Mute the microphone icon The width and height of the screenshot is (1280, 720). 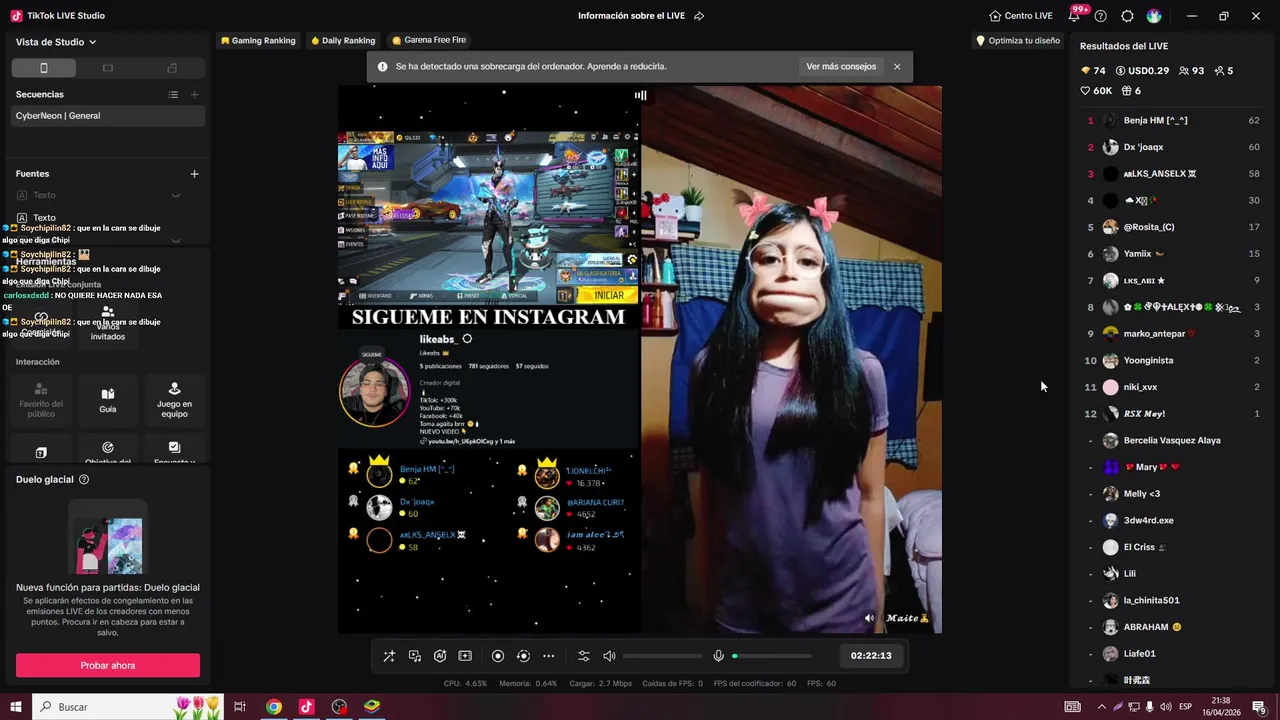pos(718,656)
